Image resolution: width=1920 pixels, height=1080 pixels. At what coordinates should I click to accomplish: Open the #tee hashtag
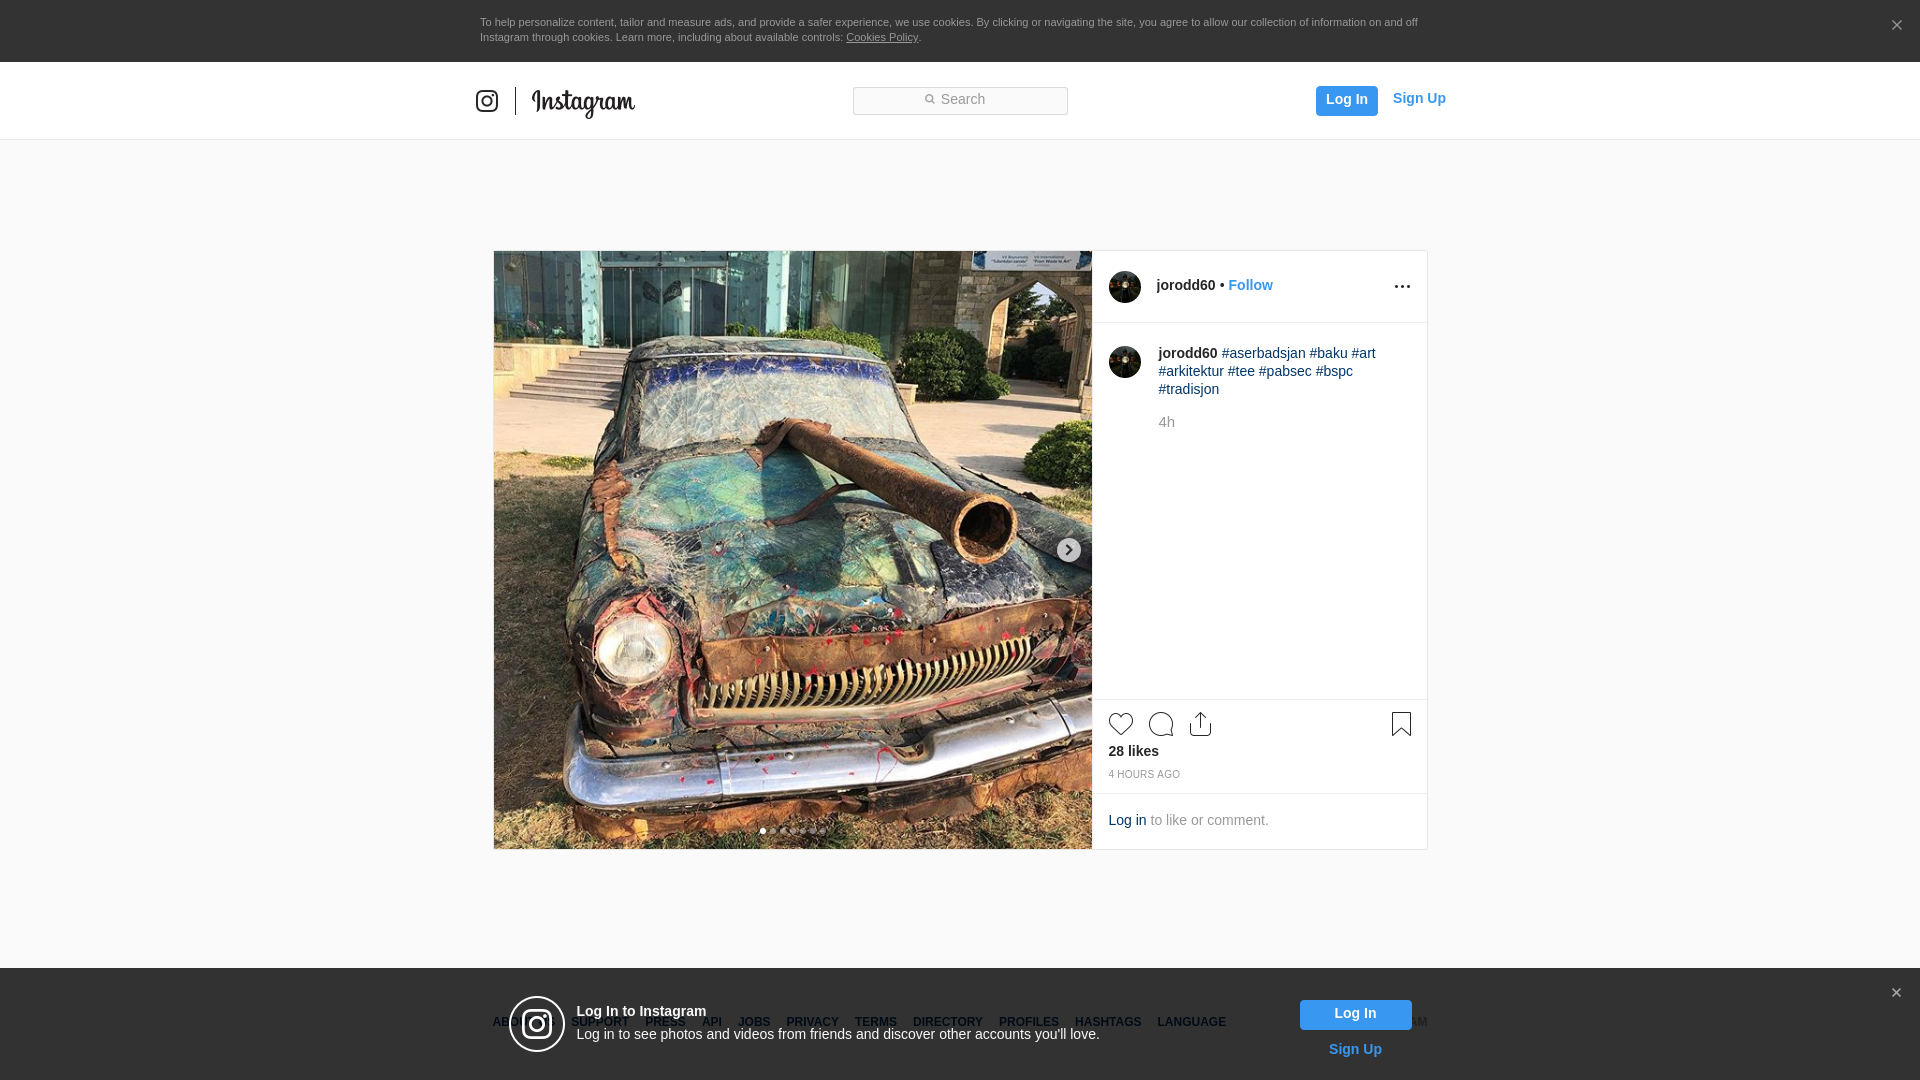pos(1241,371)
